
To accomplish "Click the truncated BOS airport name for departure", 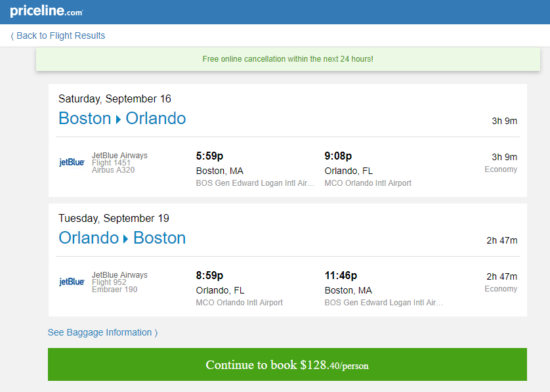I will coord(255,183).
